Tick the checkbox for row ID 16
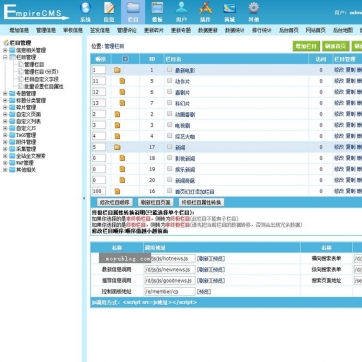This screenshot has width=362, height=362. coord(170,191)
